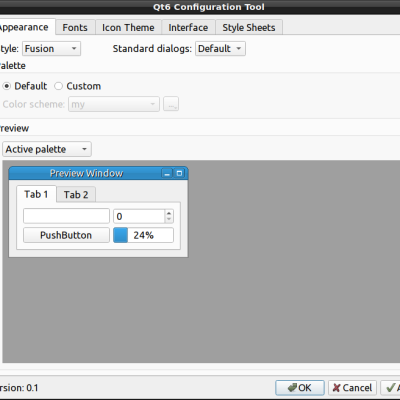Decrease the spin box value arrow
The image size is (400, 400).
coord(169,219)
